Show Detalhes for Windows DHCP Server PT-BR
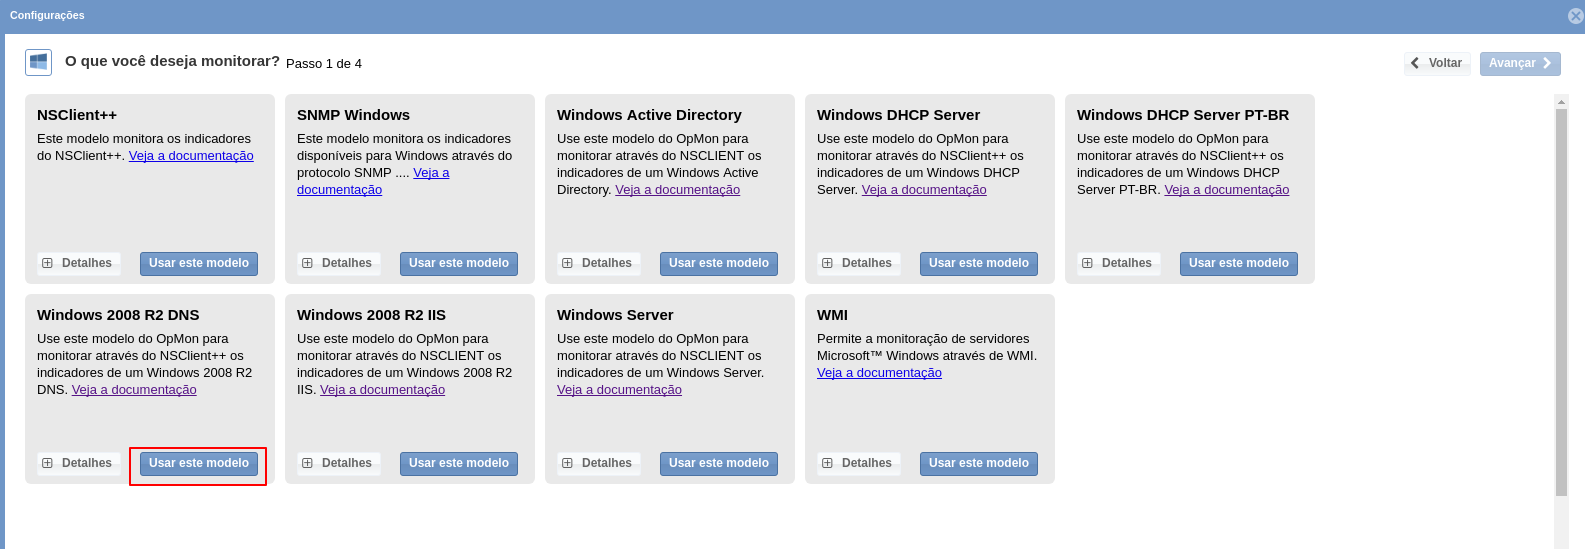 [1118, 263]
